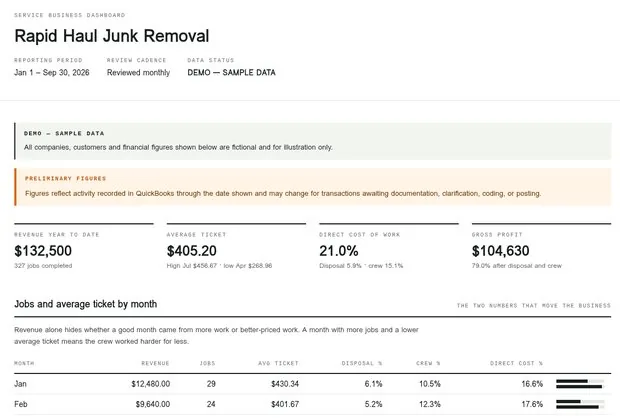Click the 'Average Ticket' label
This screenshot has width=620, height=418.
pos(197,235)
